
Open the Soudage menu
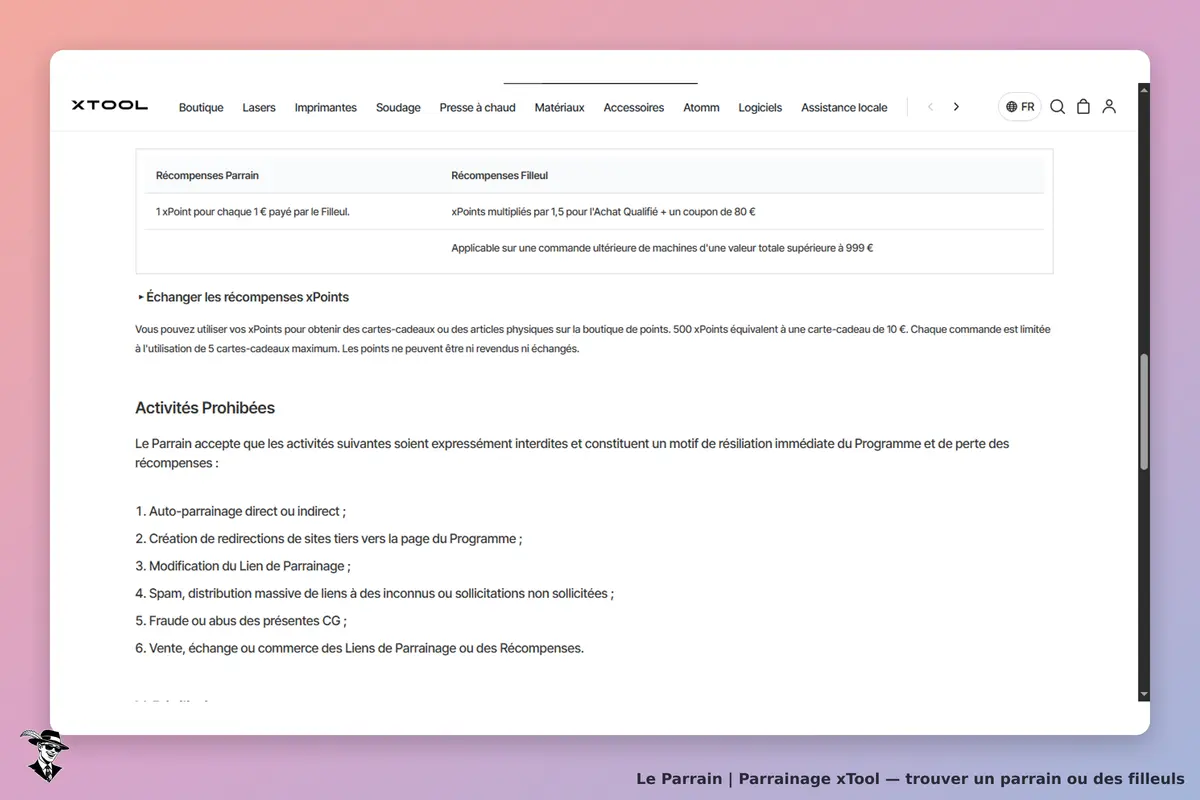click(x=398, y=107)
